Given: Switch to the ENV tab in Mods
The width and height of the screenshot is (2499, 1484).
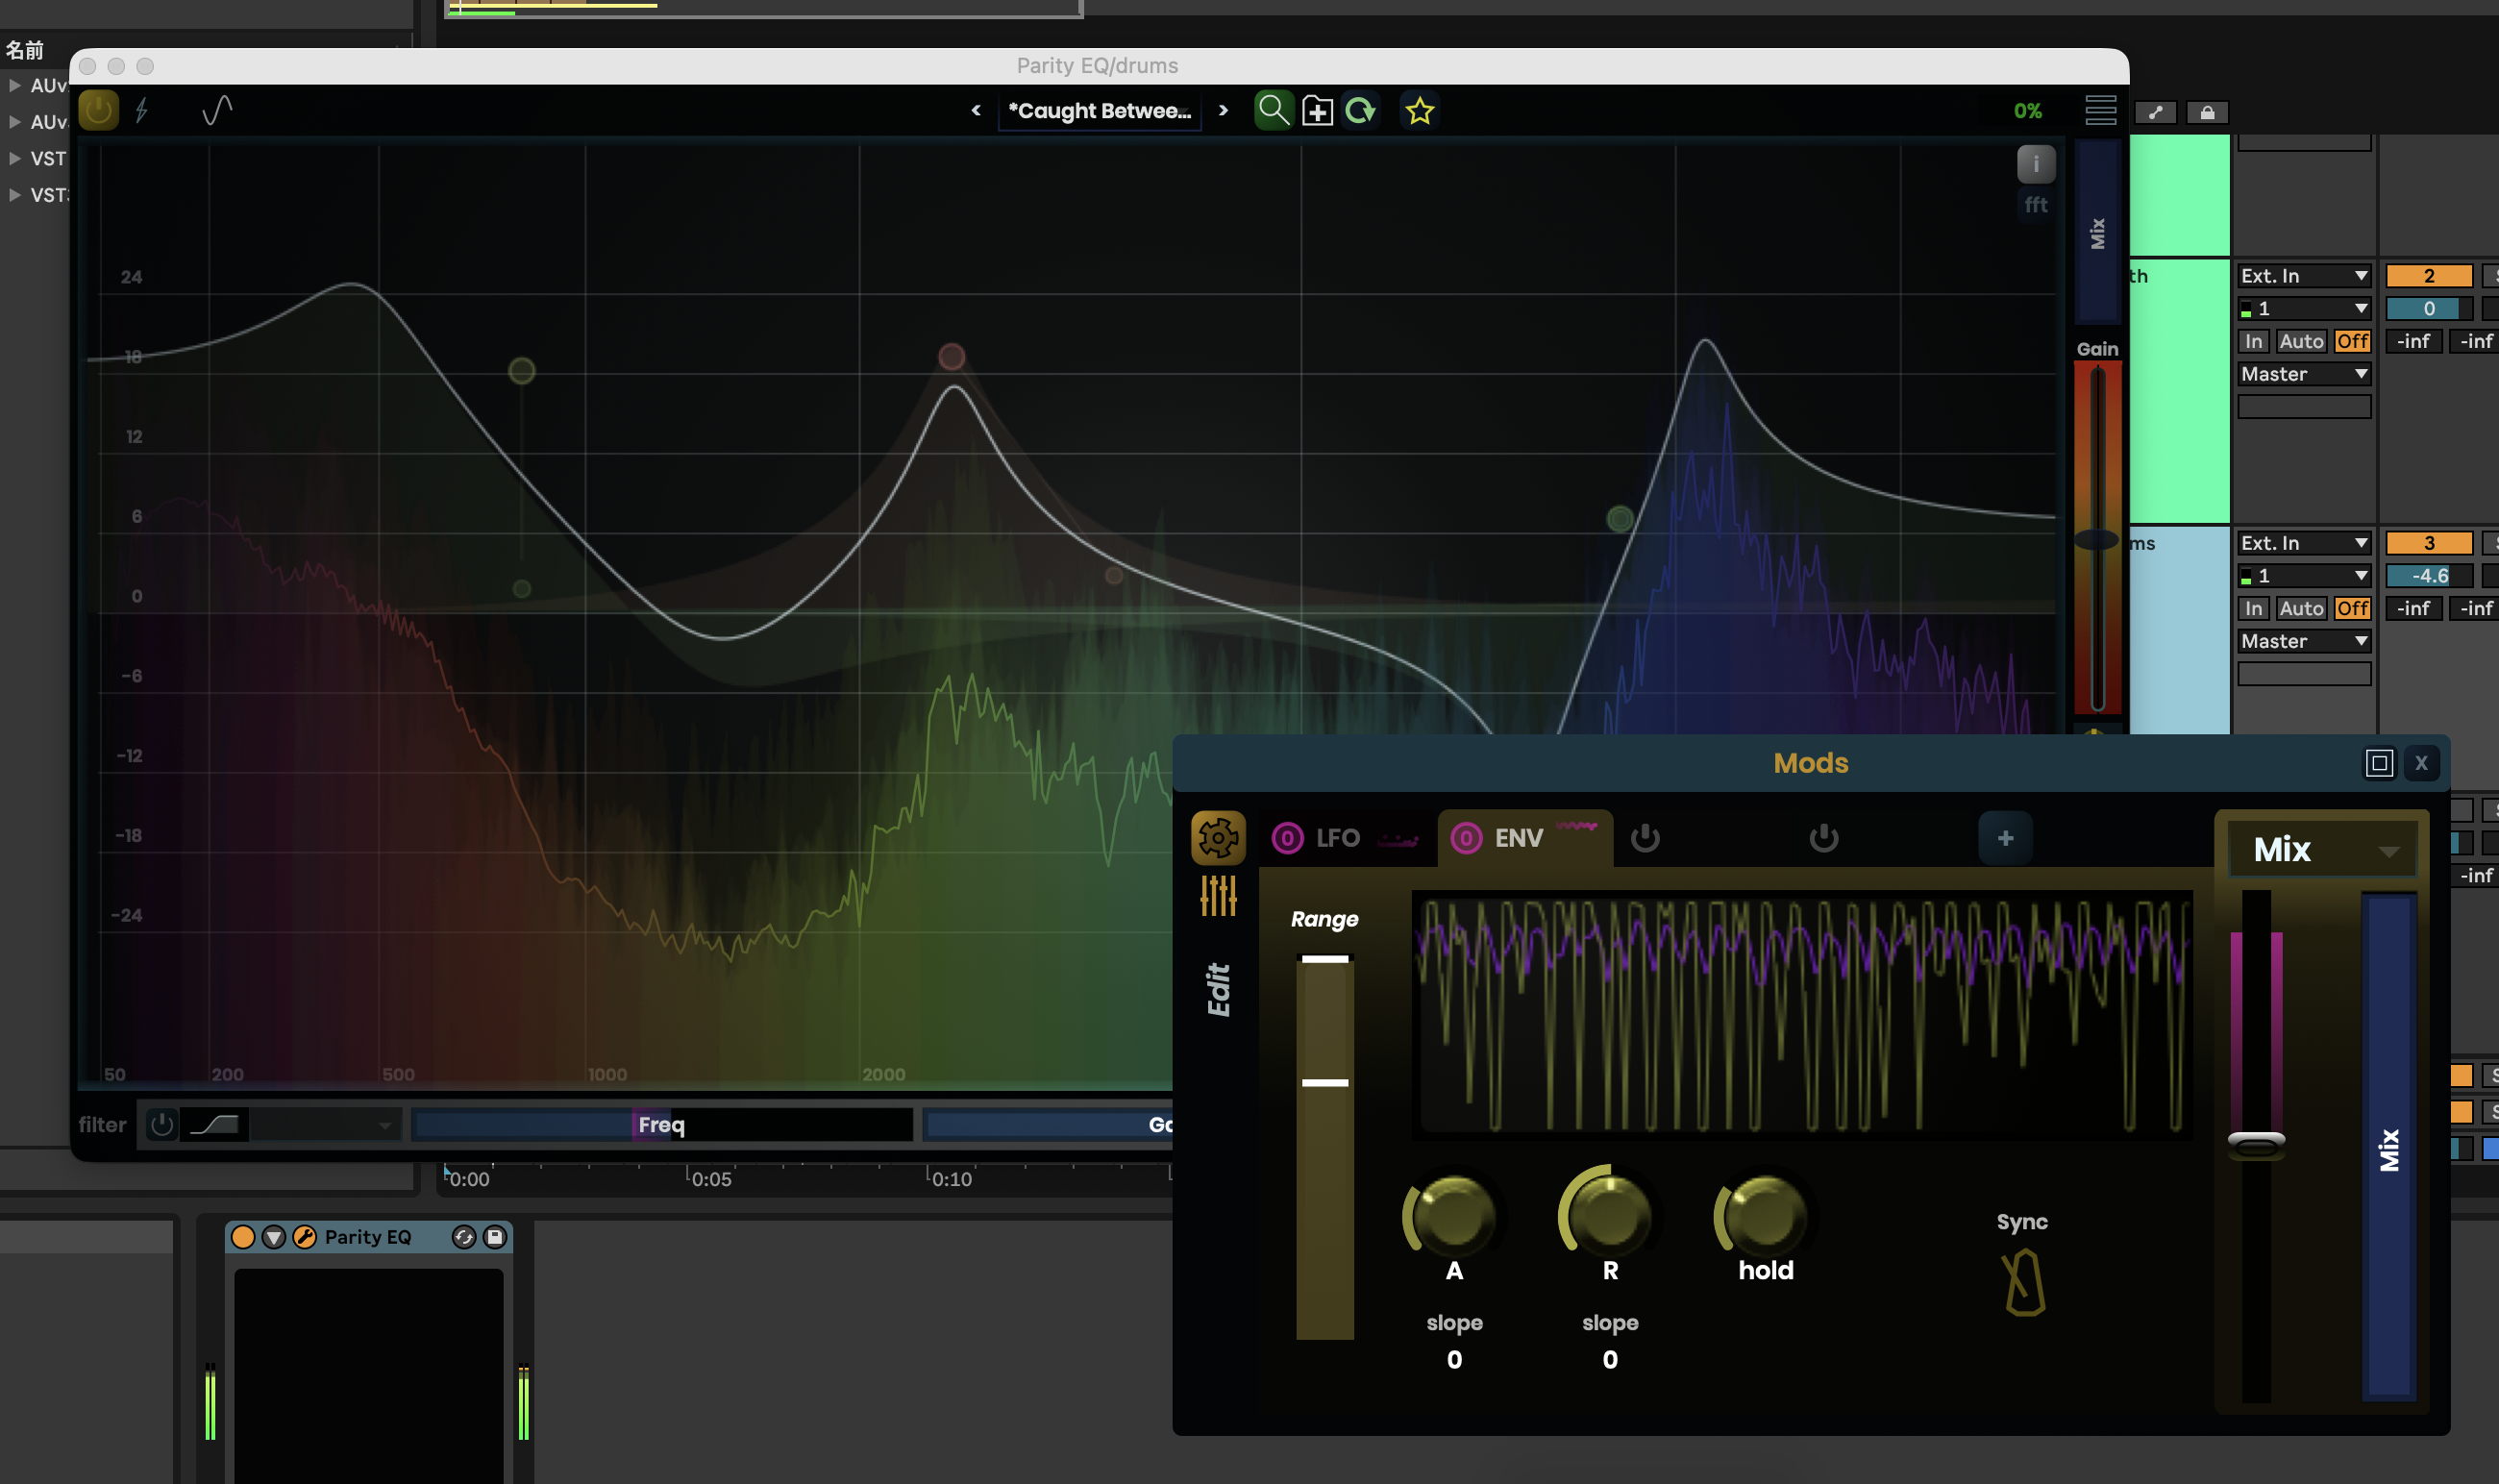Looking at the screenshot, I should (1518, 838).
